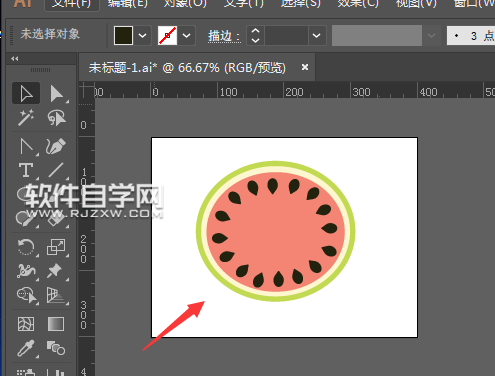This screenshot has height=376, width=495.
Task: Open the stroke color dropdown arrow
Action: point(186,35)
